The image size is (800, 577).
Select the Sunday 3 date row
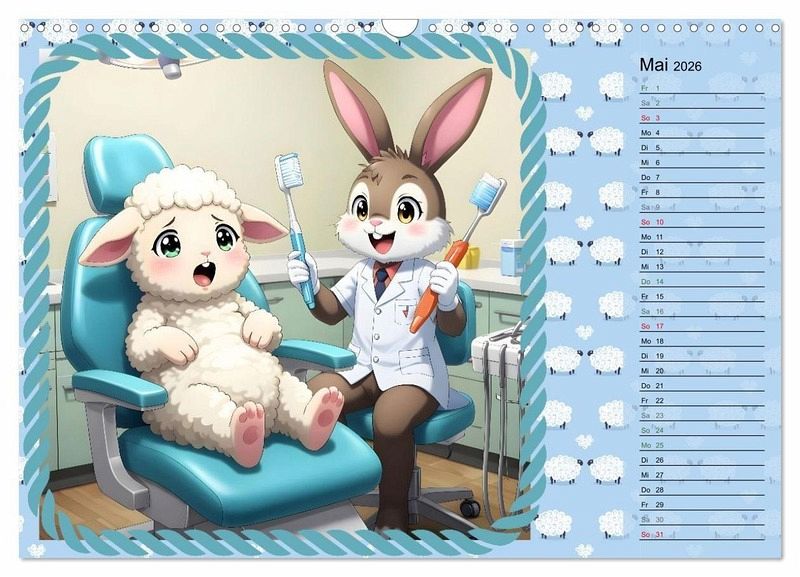(x=700, y=118)
